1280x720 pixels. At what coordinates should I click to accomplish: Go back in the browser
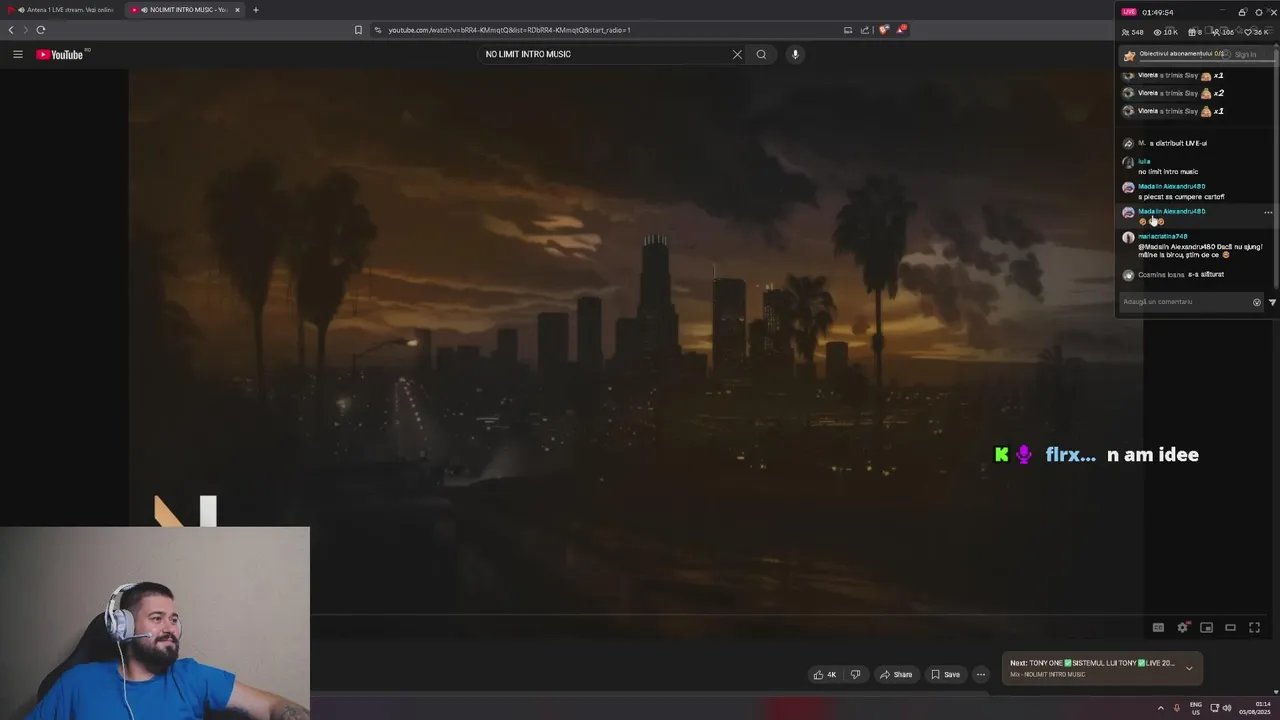pos(11,30)
